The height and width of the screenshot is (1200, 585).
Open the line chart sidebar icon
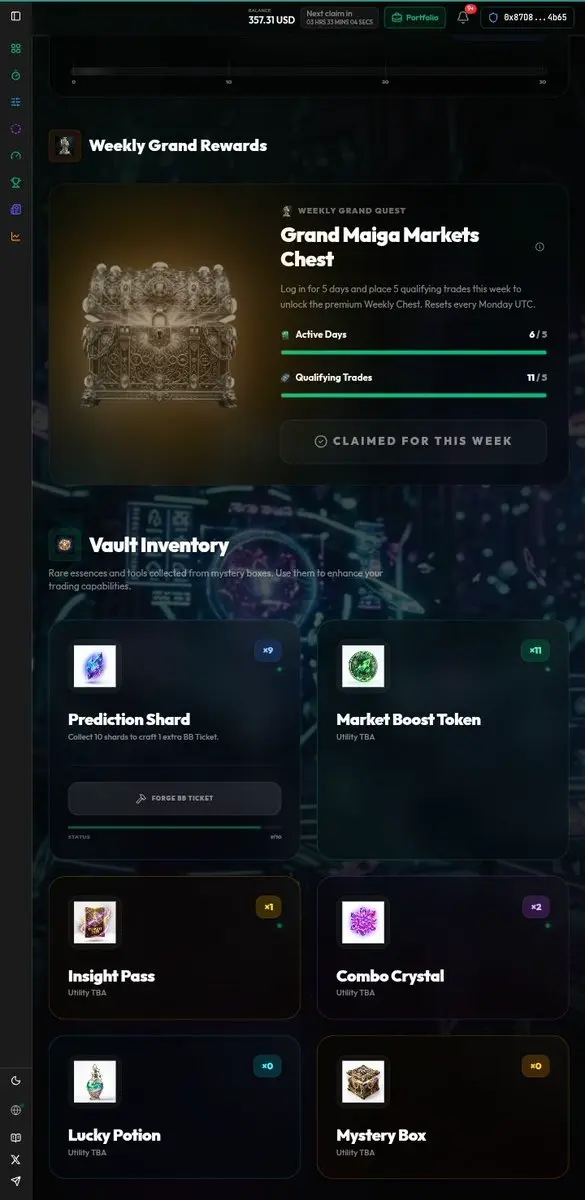click(x=15, y=236)
